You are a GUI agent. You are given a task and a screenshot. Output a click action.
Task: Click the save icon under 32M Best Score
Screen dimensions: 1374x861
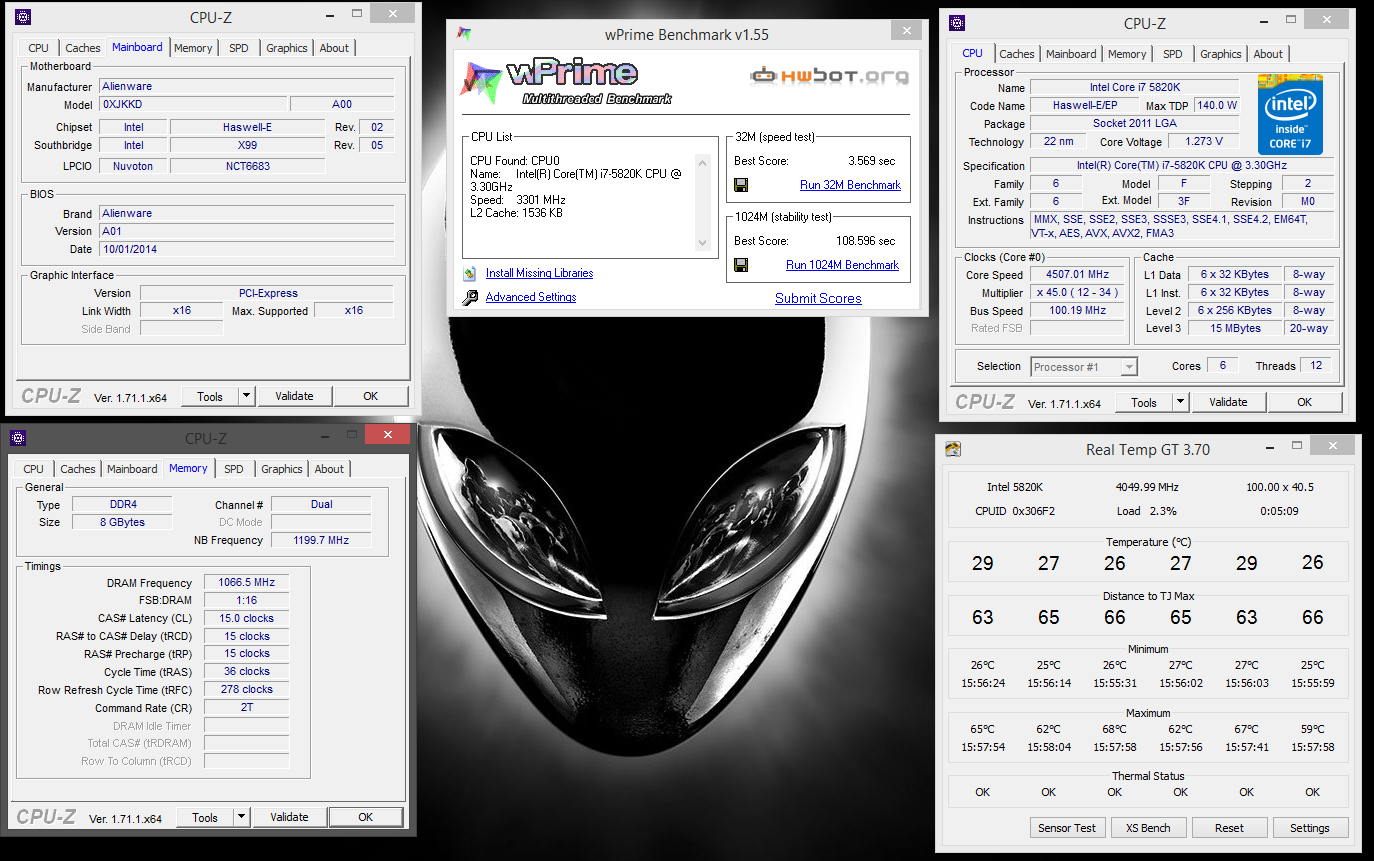741,185
